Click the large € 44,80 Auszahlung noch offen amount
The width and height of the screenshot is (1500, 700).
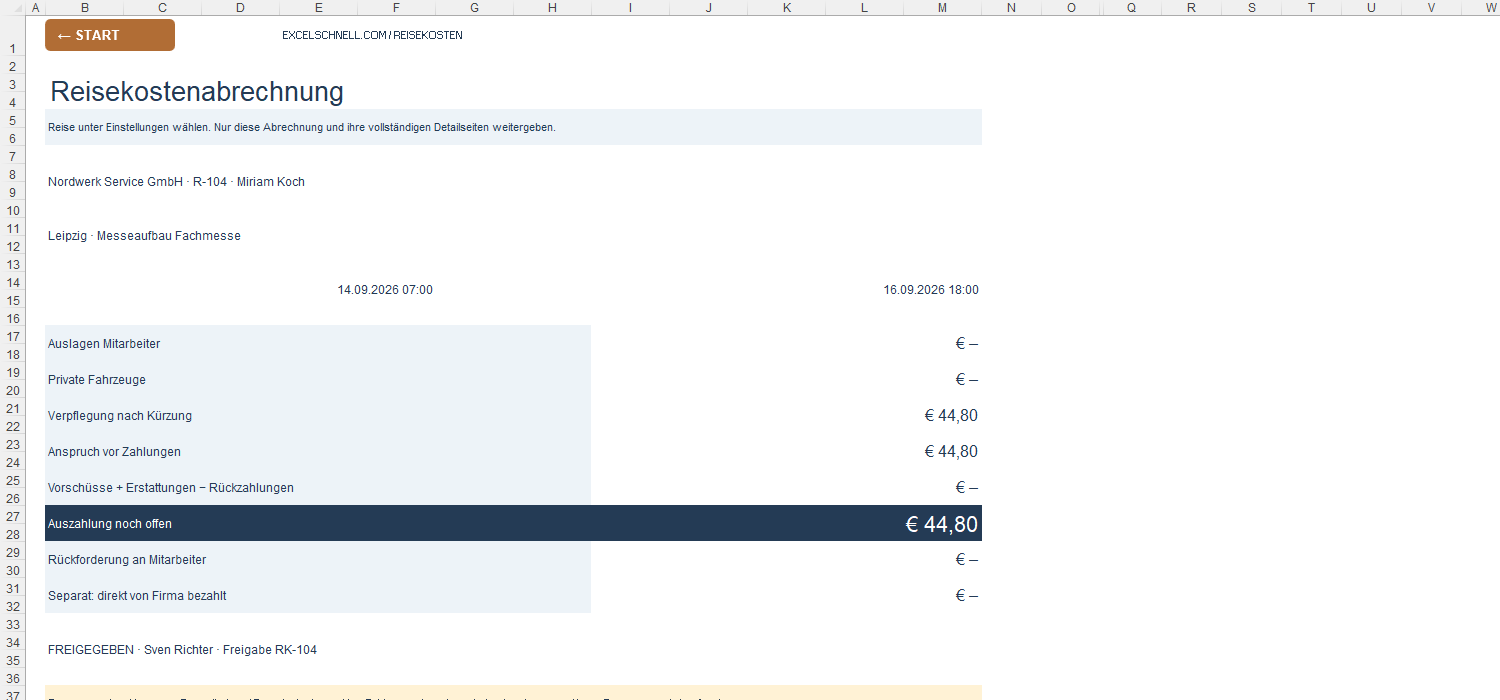tap(941, 524)
